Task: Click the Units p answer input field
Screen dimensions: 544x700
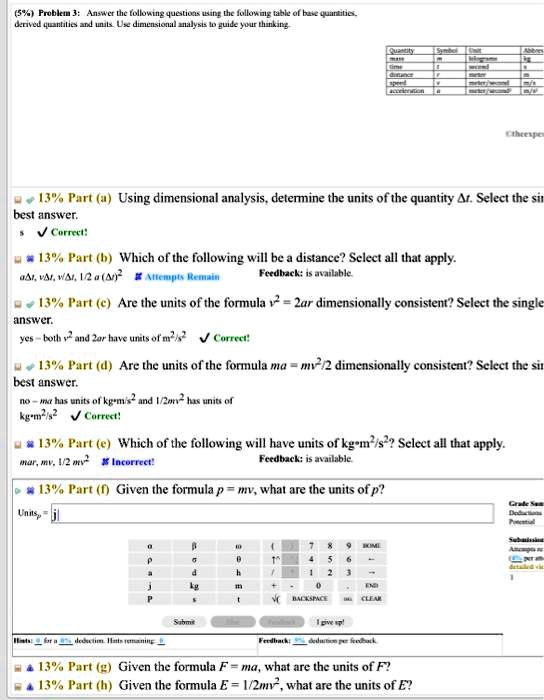Action: click(x=272, y=514)
